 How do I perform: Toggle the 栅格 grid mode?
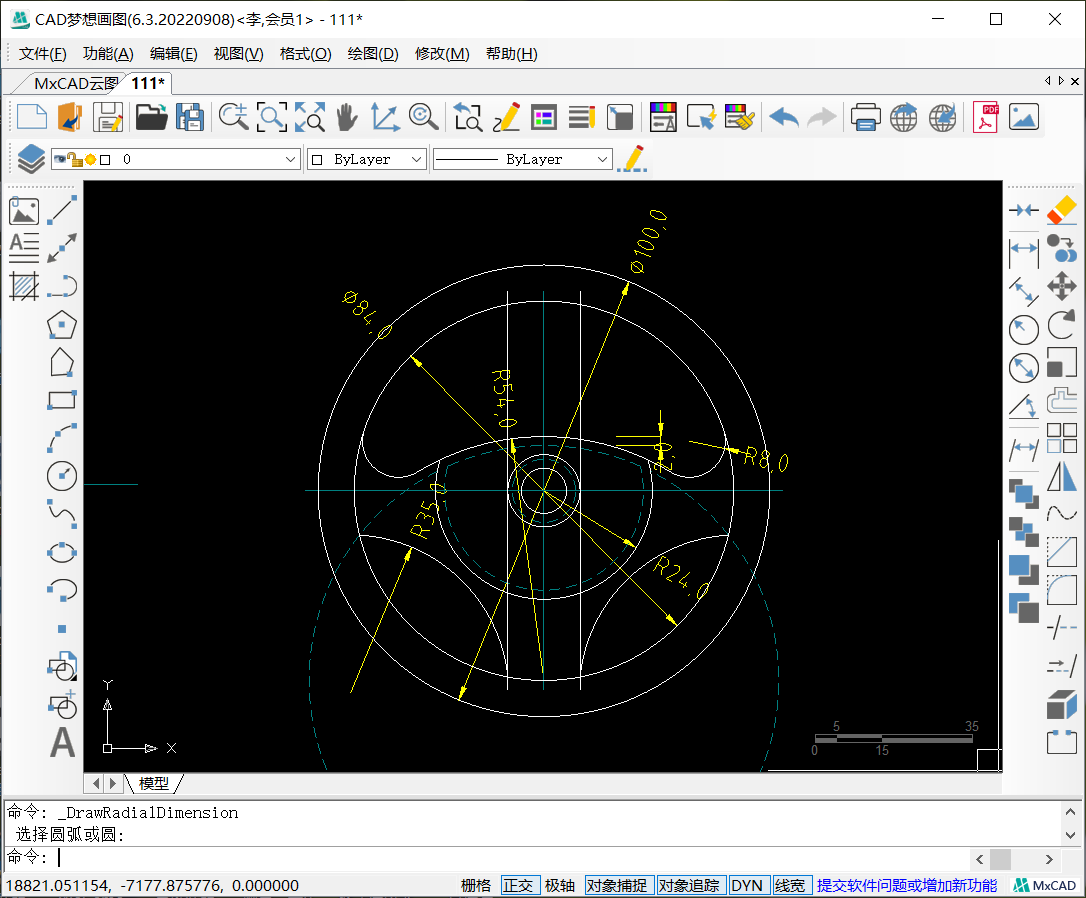tap(476, 885)
